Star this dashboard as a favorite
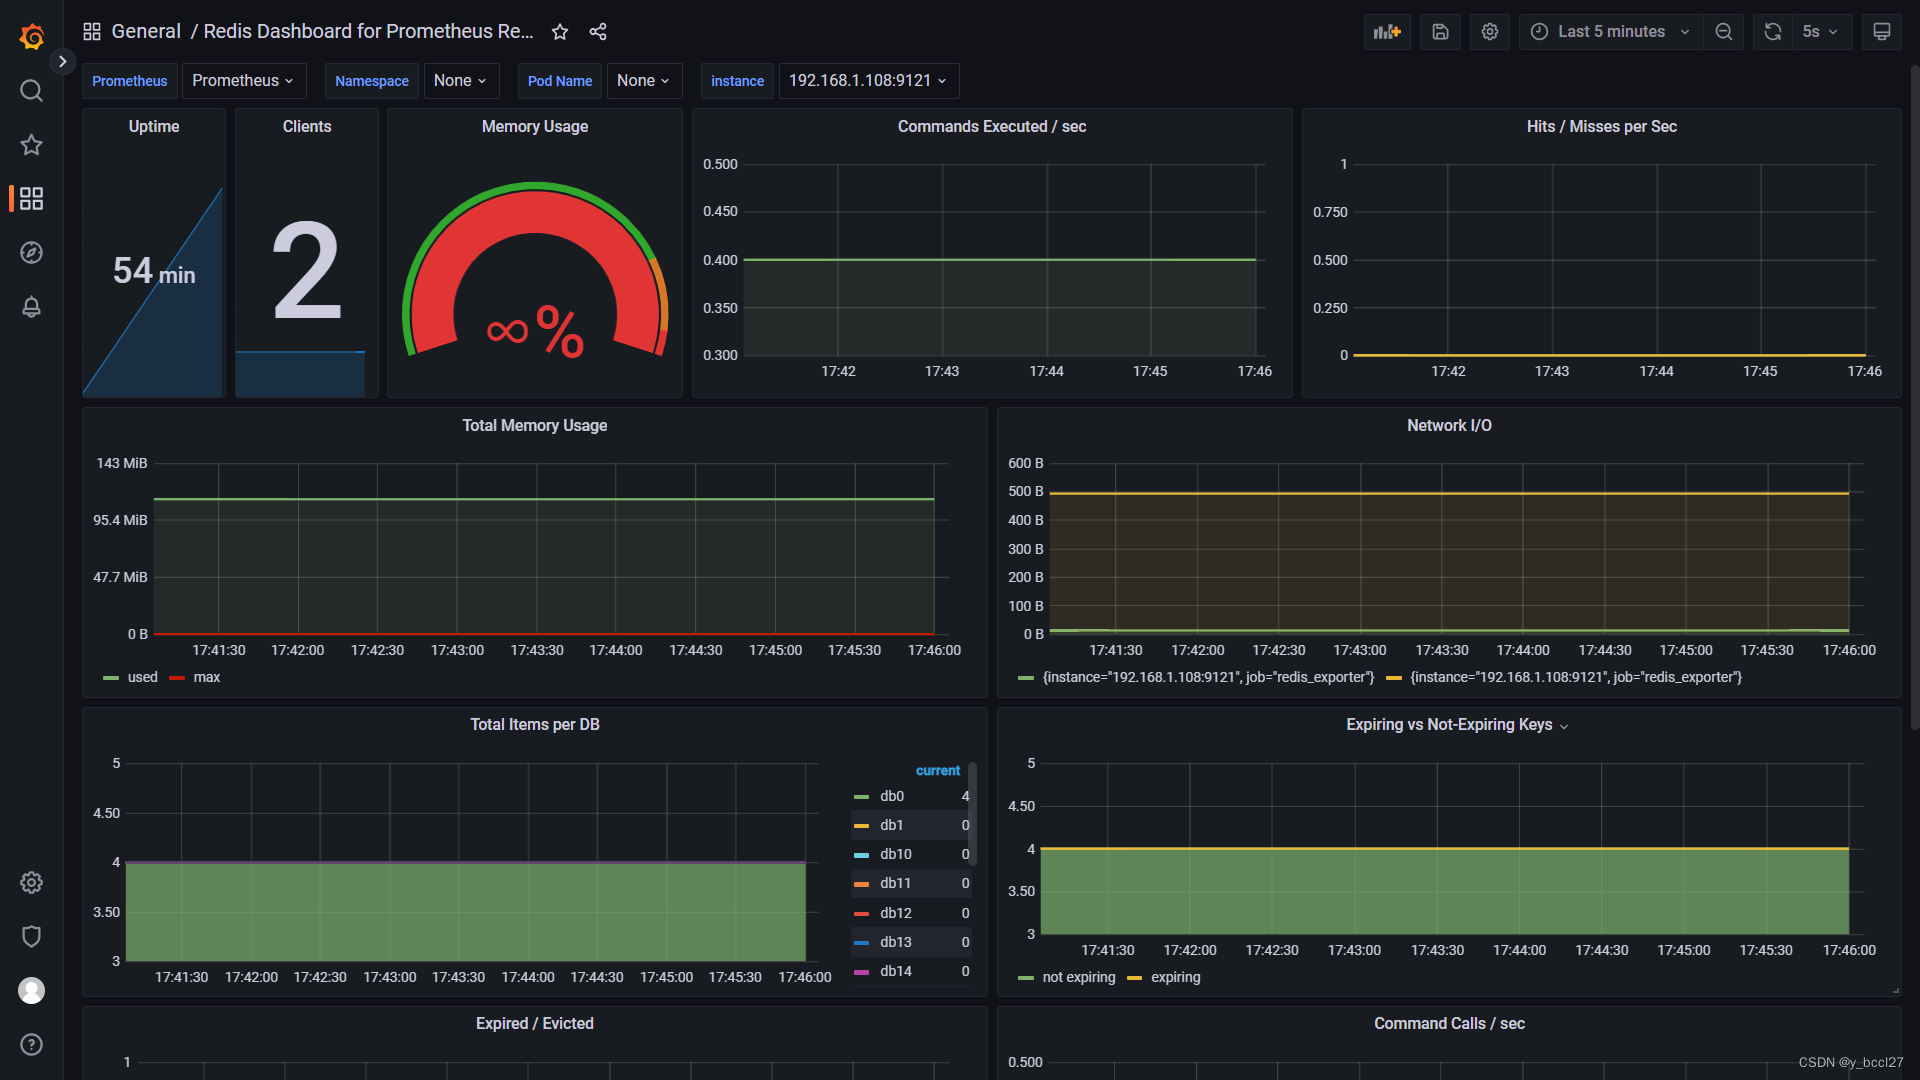The height and width of the screenshot is (1080, 1920). (x=560, y=32)
